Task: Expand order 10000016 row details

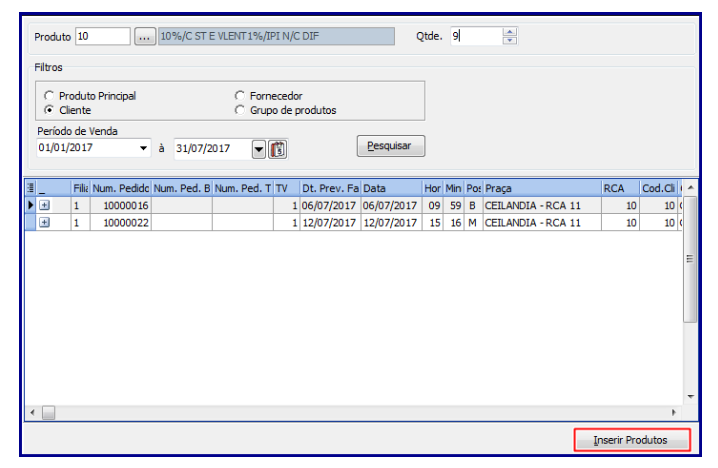Action: pos(44,205)
